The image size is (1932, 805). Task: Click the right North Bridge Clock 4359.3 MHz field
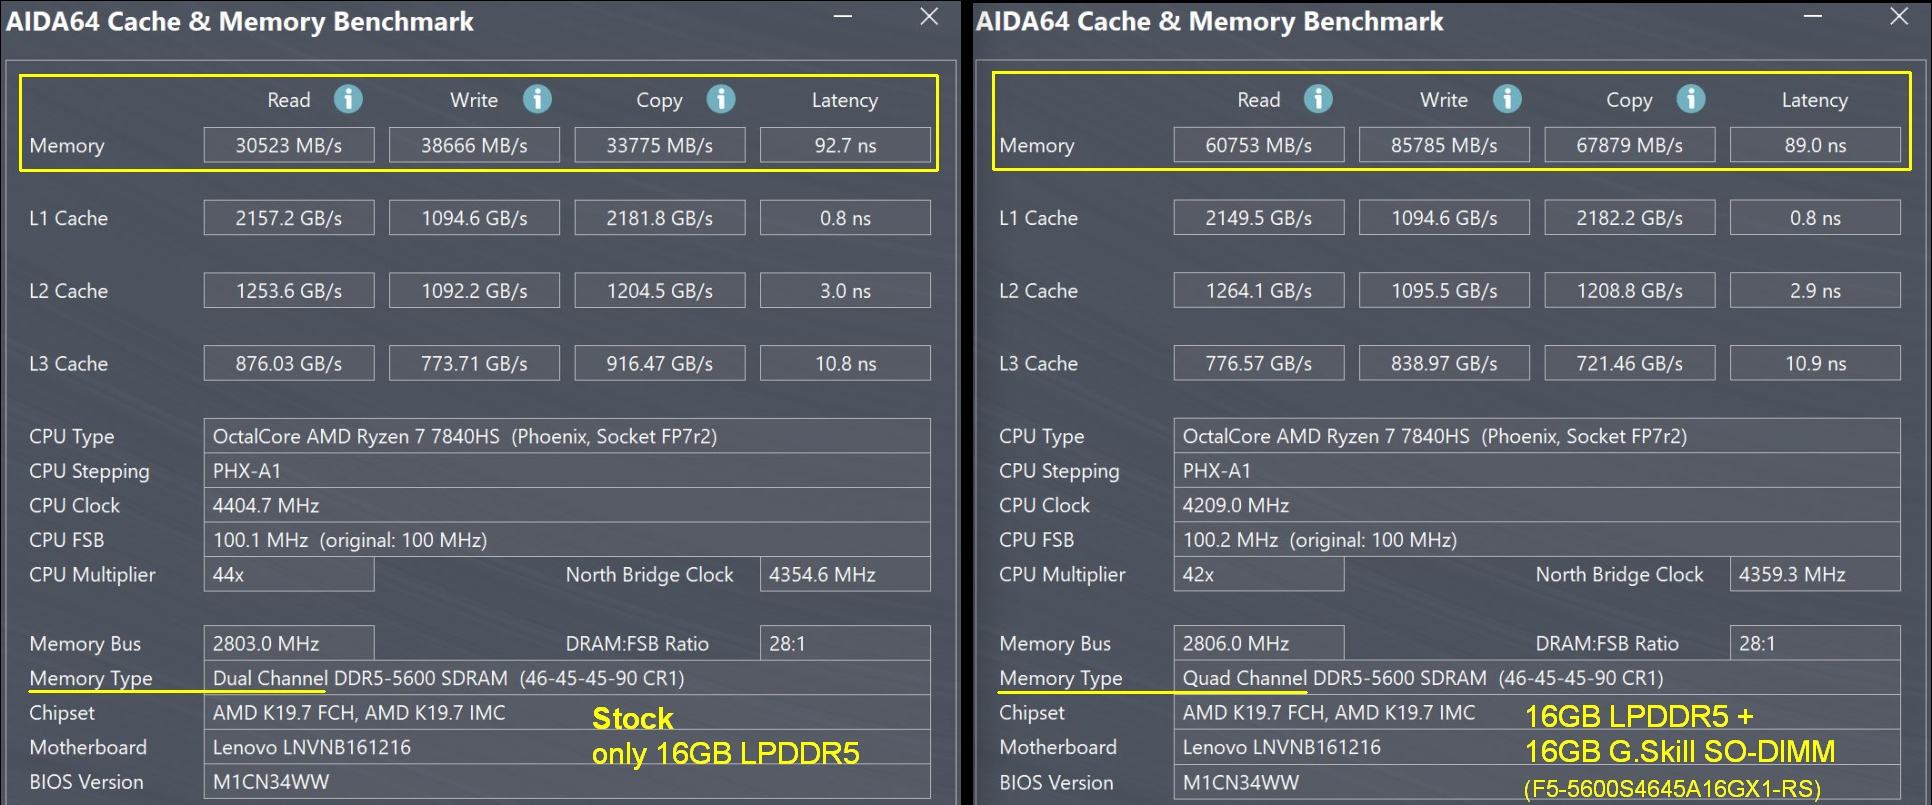[1814, 575]
